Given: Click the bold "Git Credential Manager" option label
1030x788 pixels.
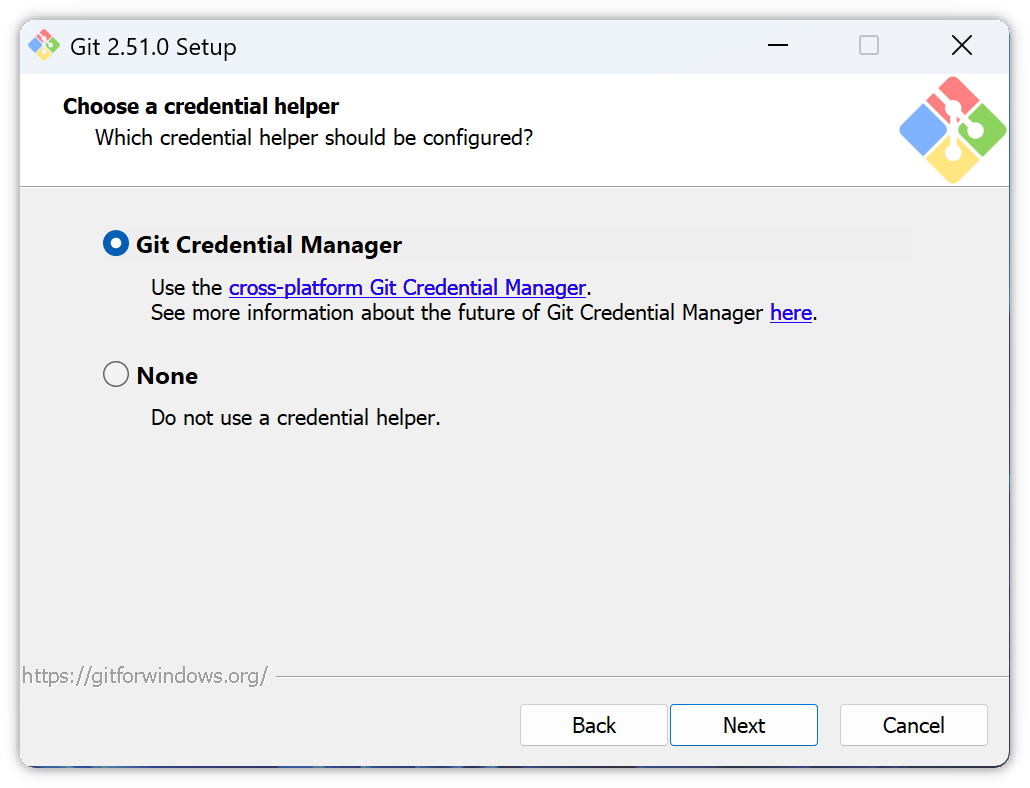Looking at the screenshot, I should (x=269, y=245).
